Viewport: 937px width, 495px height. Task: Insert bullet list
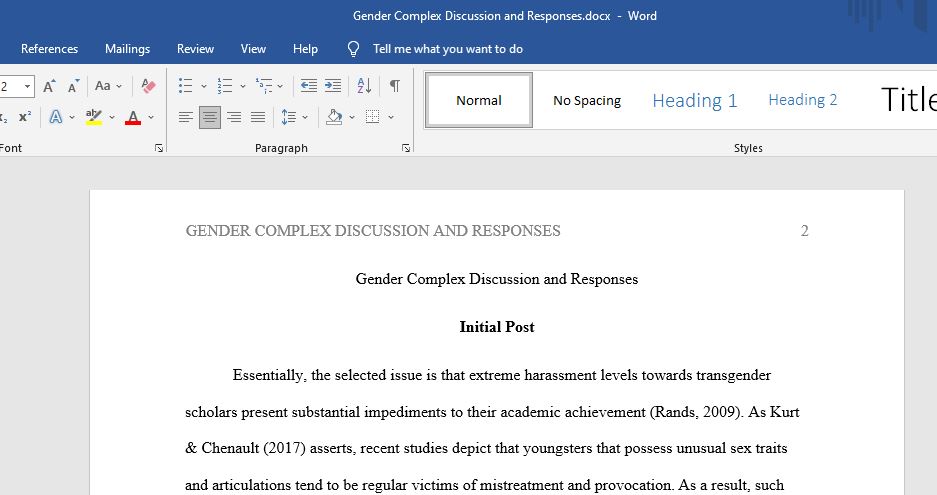[185, 86]
